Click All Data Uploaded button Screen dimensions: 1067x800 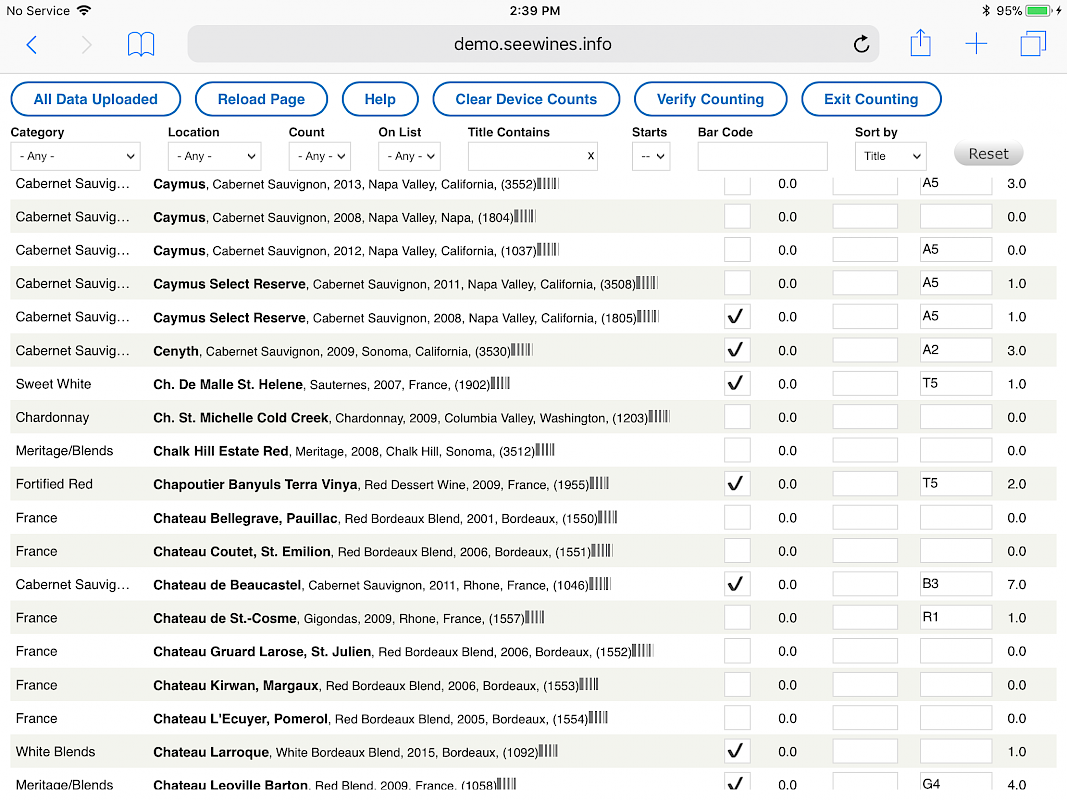96,99
